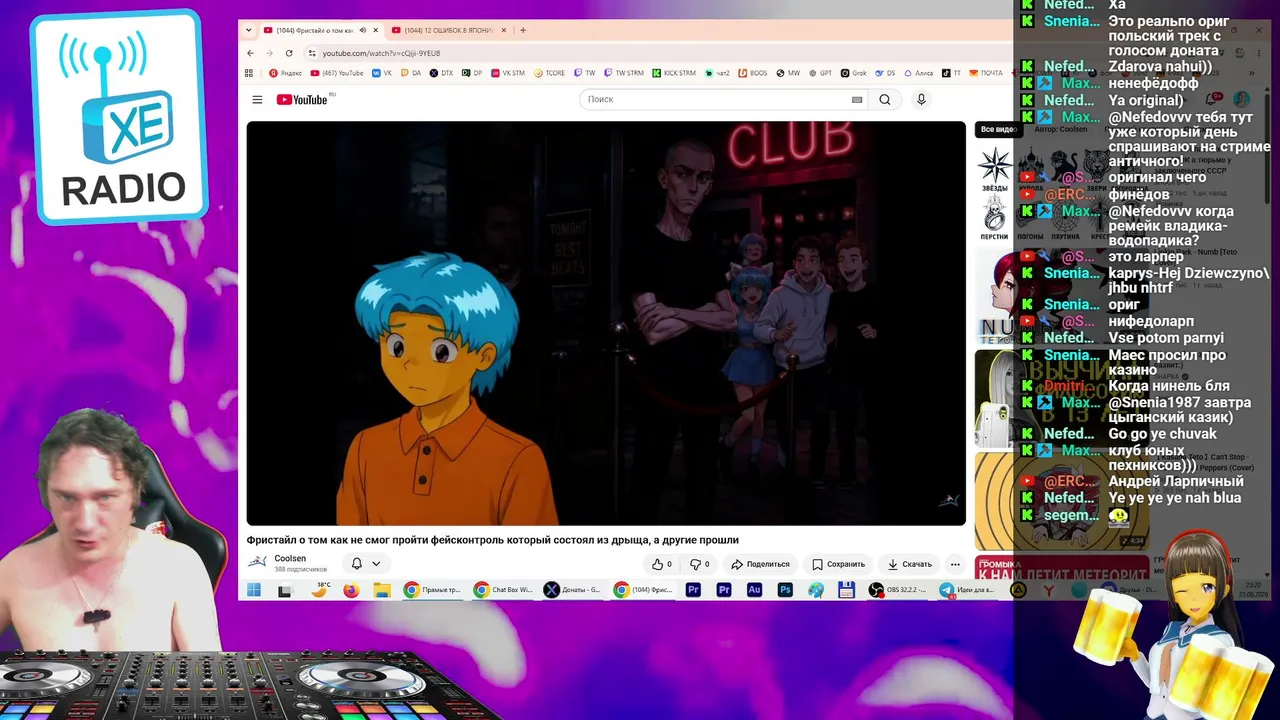Screen dimensions: 1280x720
Task: Open Firefox from the taskbar
Action: [x=350, y=591]
